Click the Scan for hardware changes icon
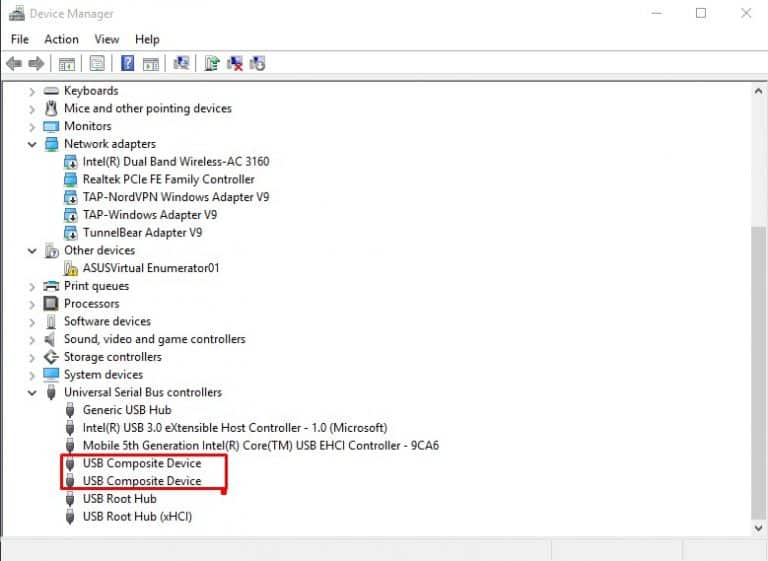The width and height of the screenshot is (768, 561). pos(181,63)
